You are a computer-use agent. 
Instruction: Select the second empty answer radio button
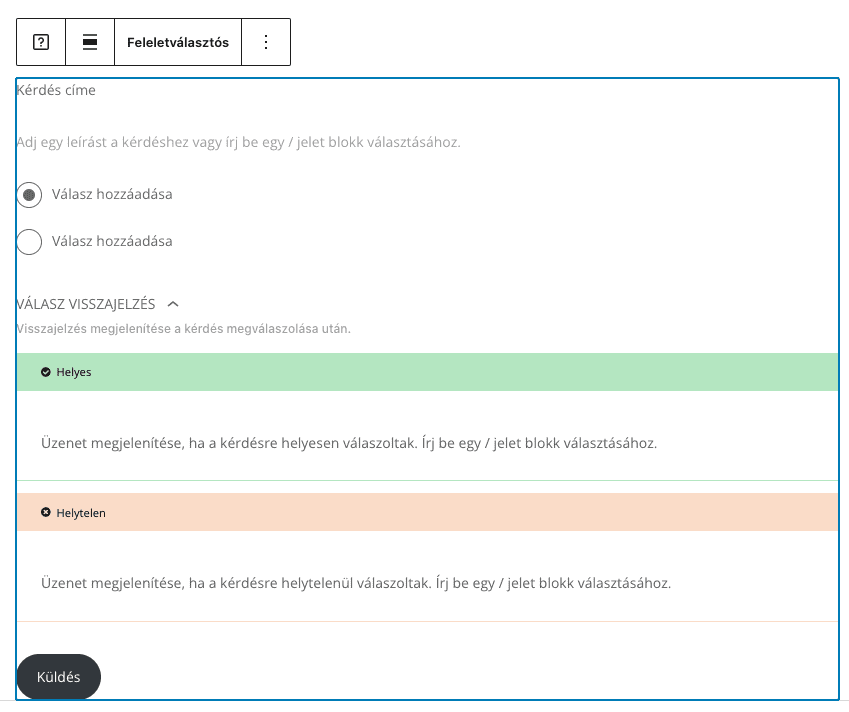(x=29, y=241)
